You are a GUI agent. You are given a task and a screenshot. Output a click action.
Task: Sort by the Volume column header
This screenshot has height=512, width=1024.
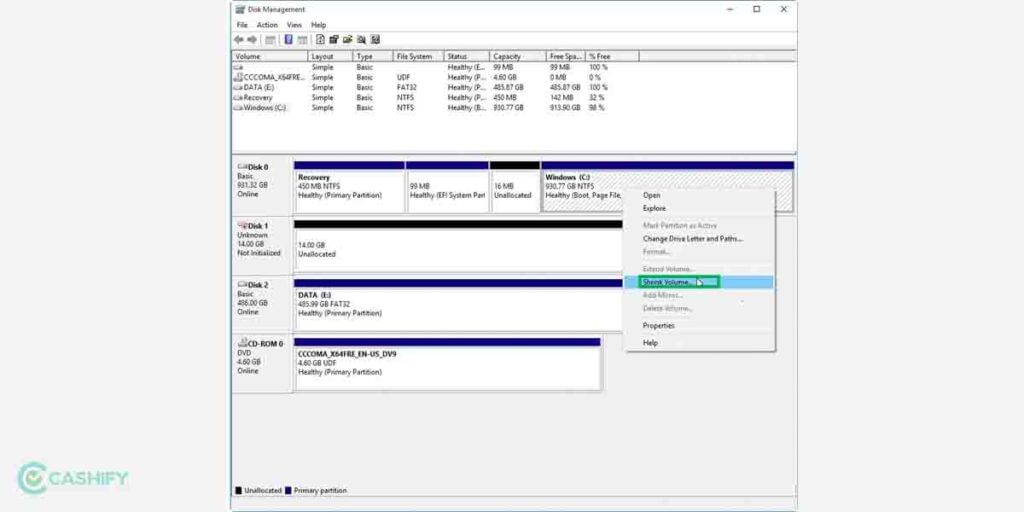click(270, 57)
